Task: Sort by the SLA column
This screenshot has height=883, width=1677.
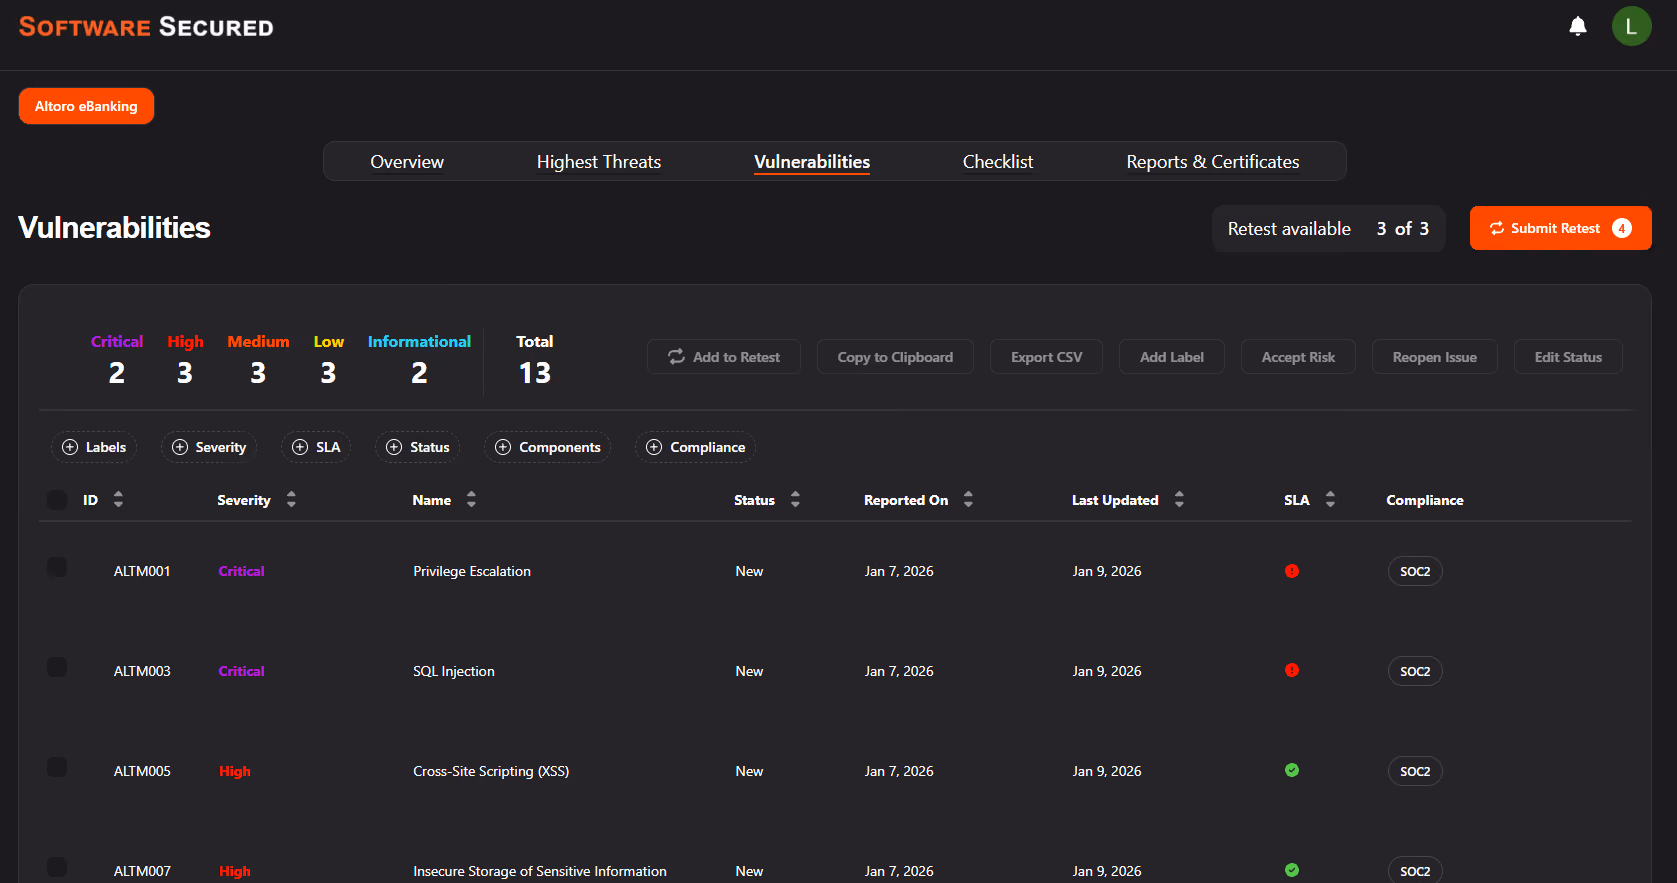Action: click(1330, 499)
